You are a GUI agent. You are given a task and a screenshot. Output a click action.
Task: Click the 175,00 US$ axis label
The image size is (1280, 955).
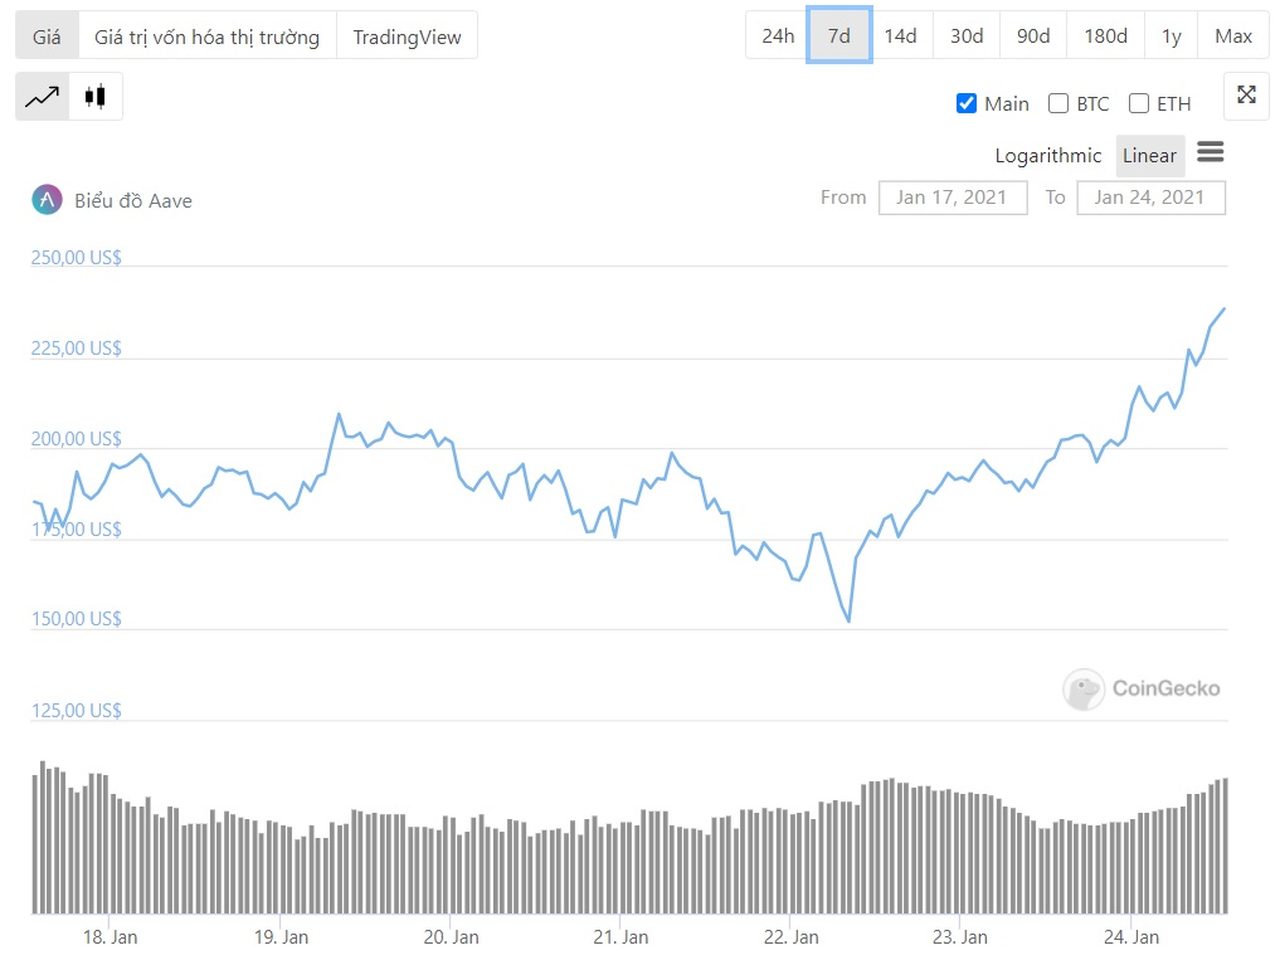(76, 529)
